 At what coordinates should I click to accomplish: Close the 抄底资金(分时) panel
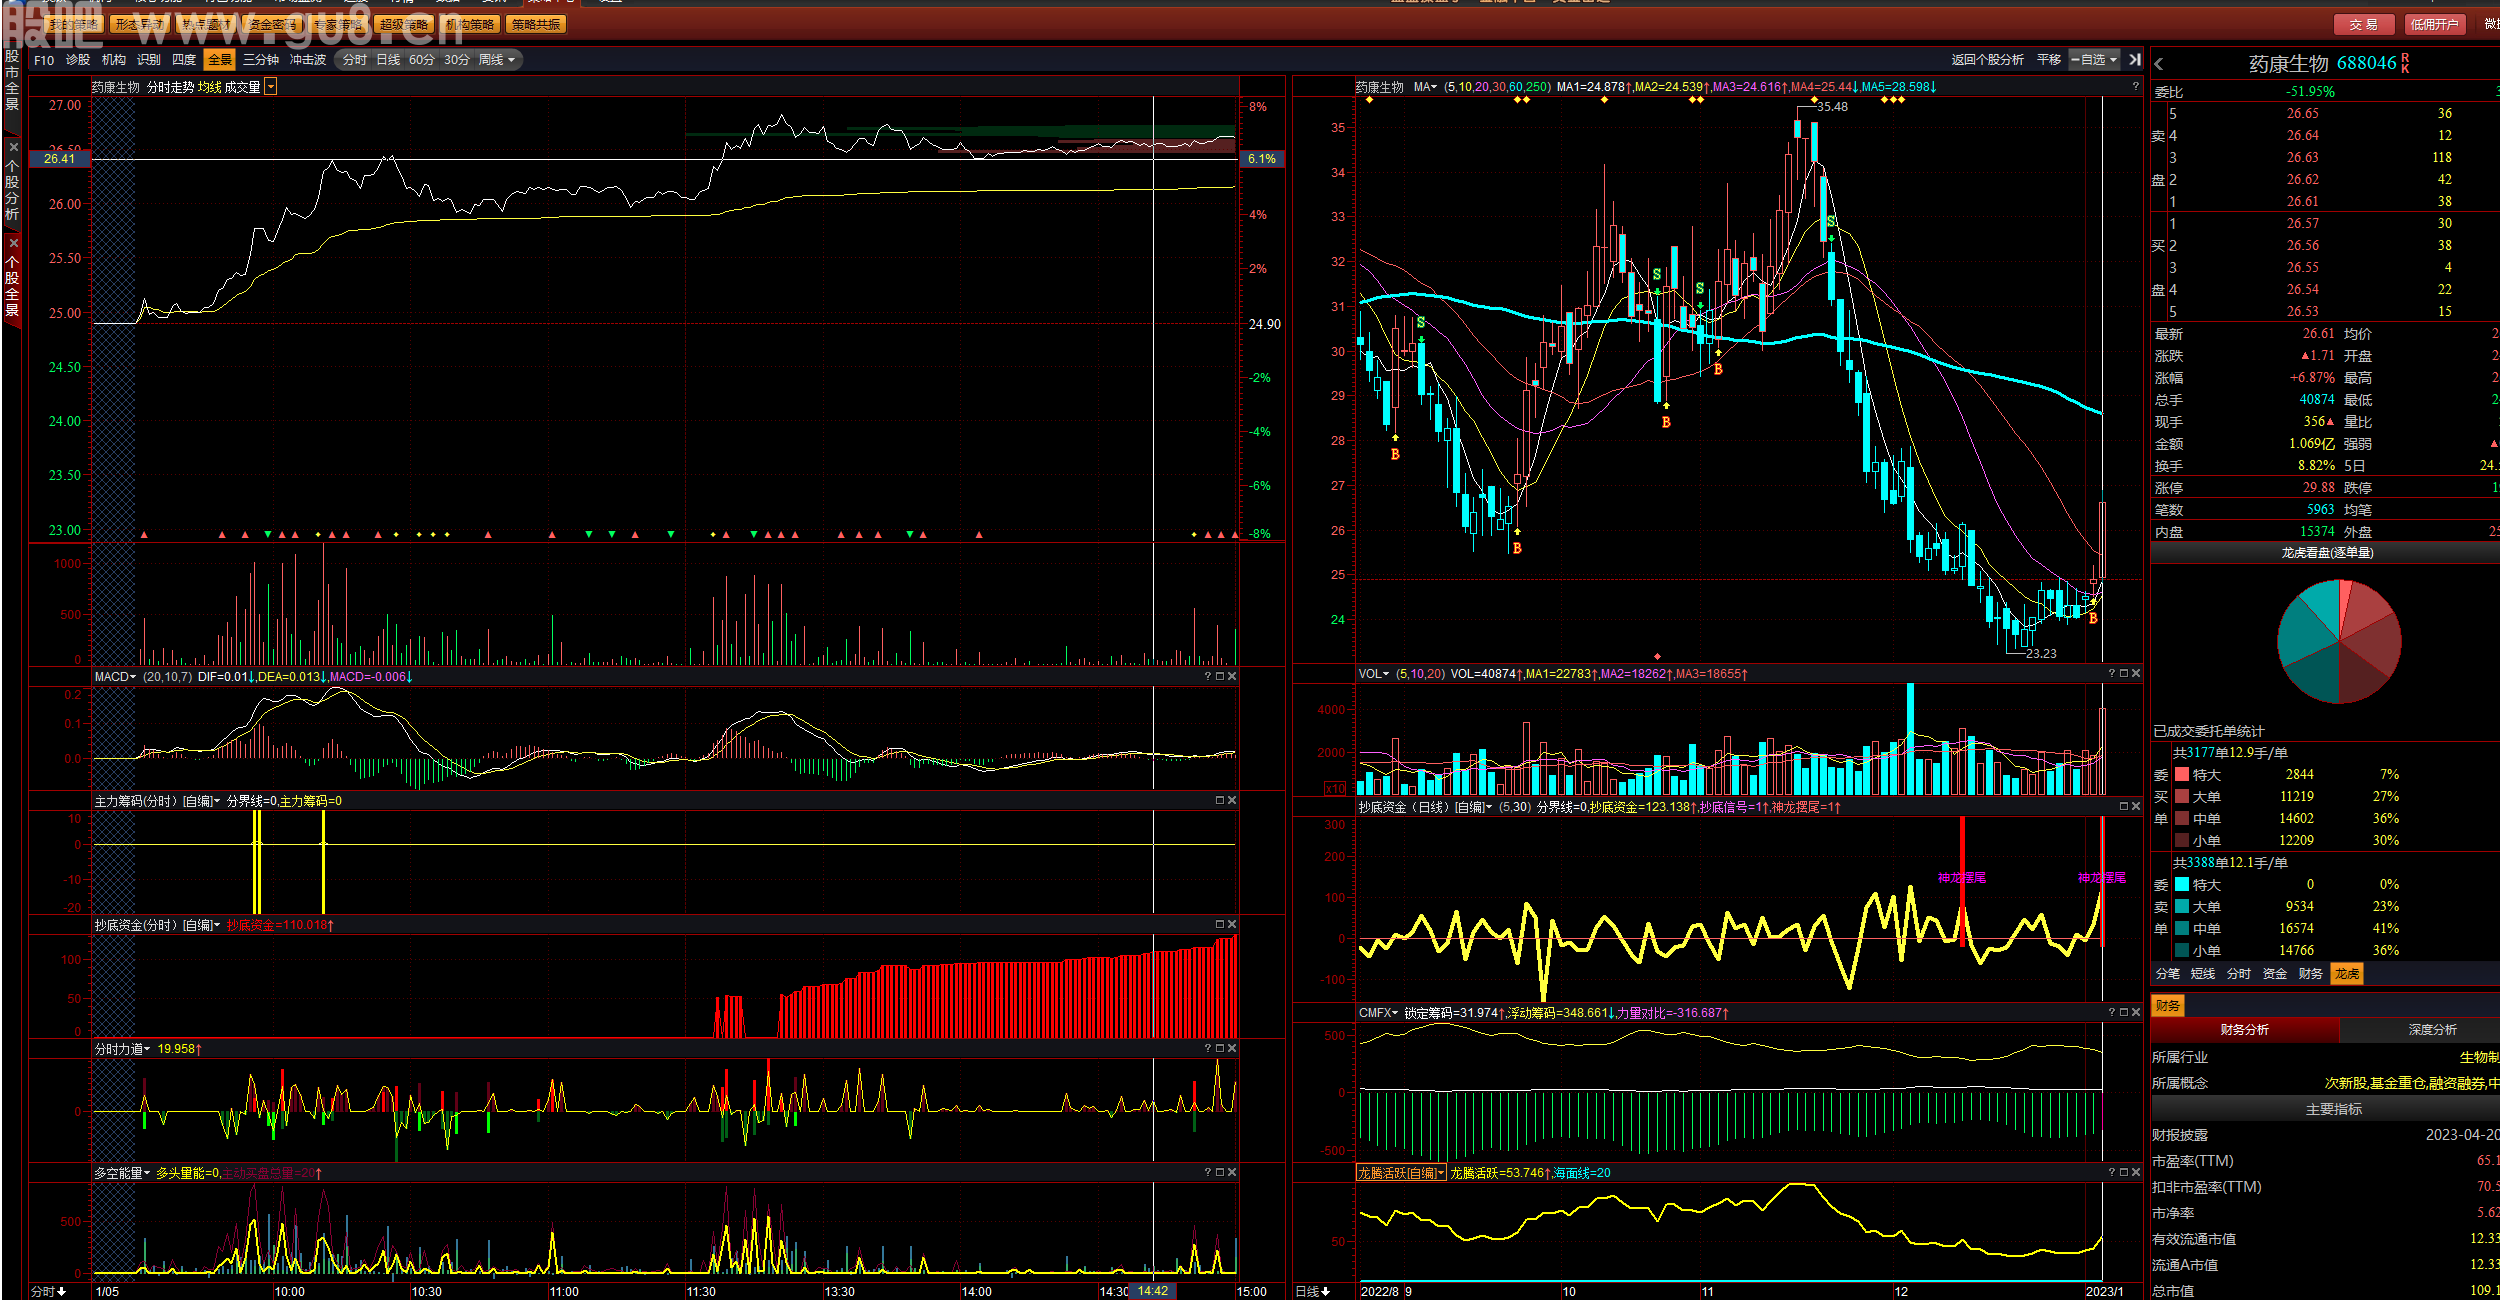(1232, 925)
